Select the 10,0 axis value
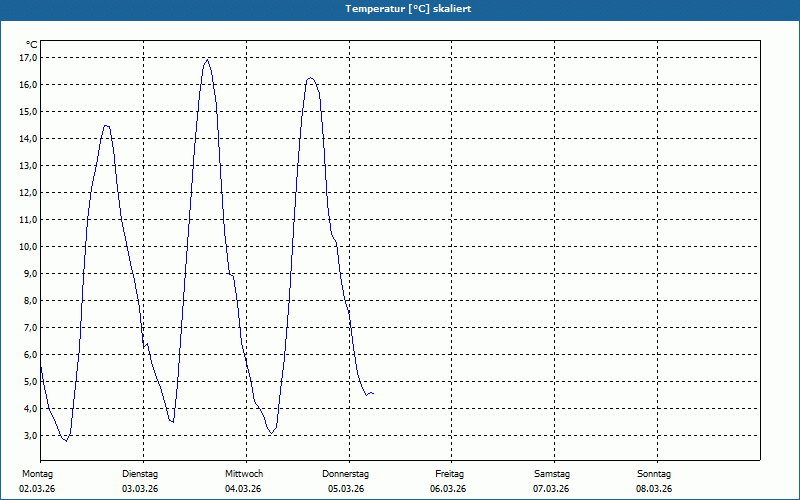 (x=28, y=247)
